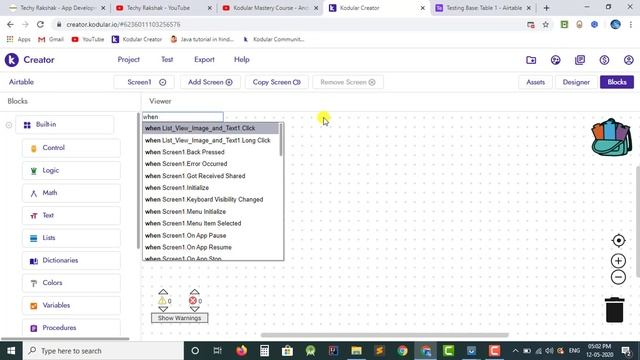The image size is (640, 360).
Task: Click the Built-in category header
Action: [x=64, y=124]
